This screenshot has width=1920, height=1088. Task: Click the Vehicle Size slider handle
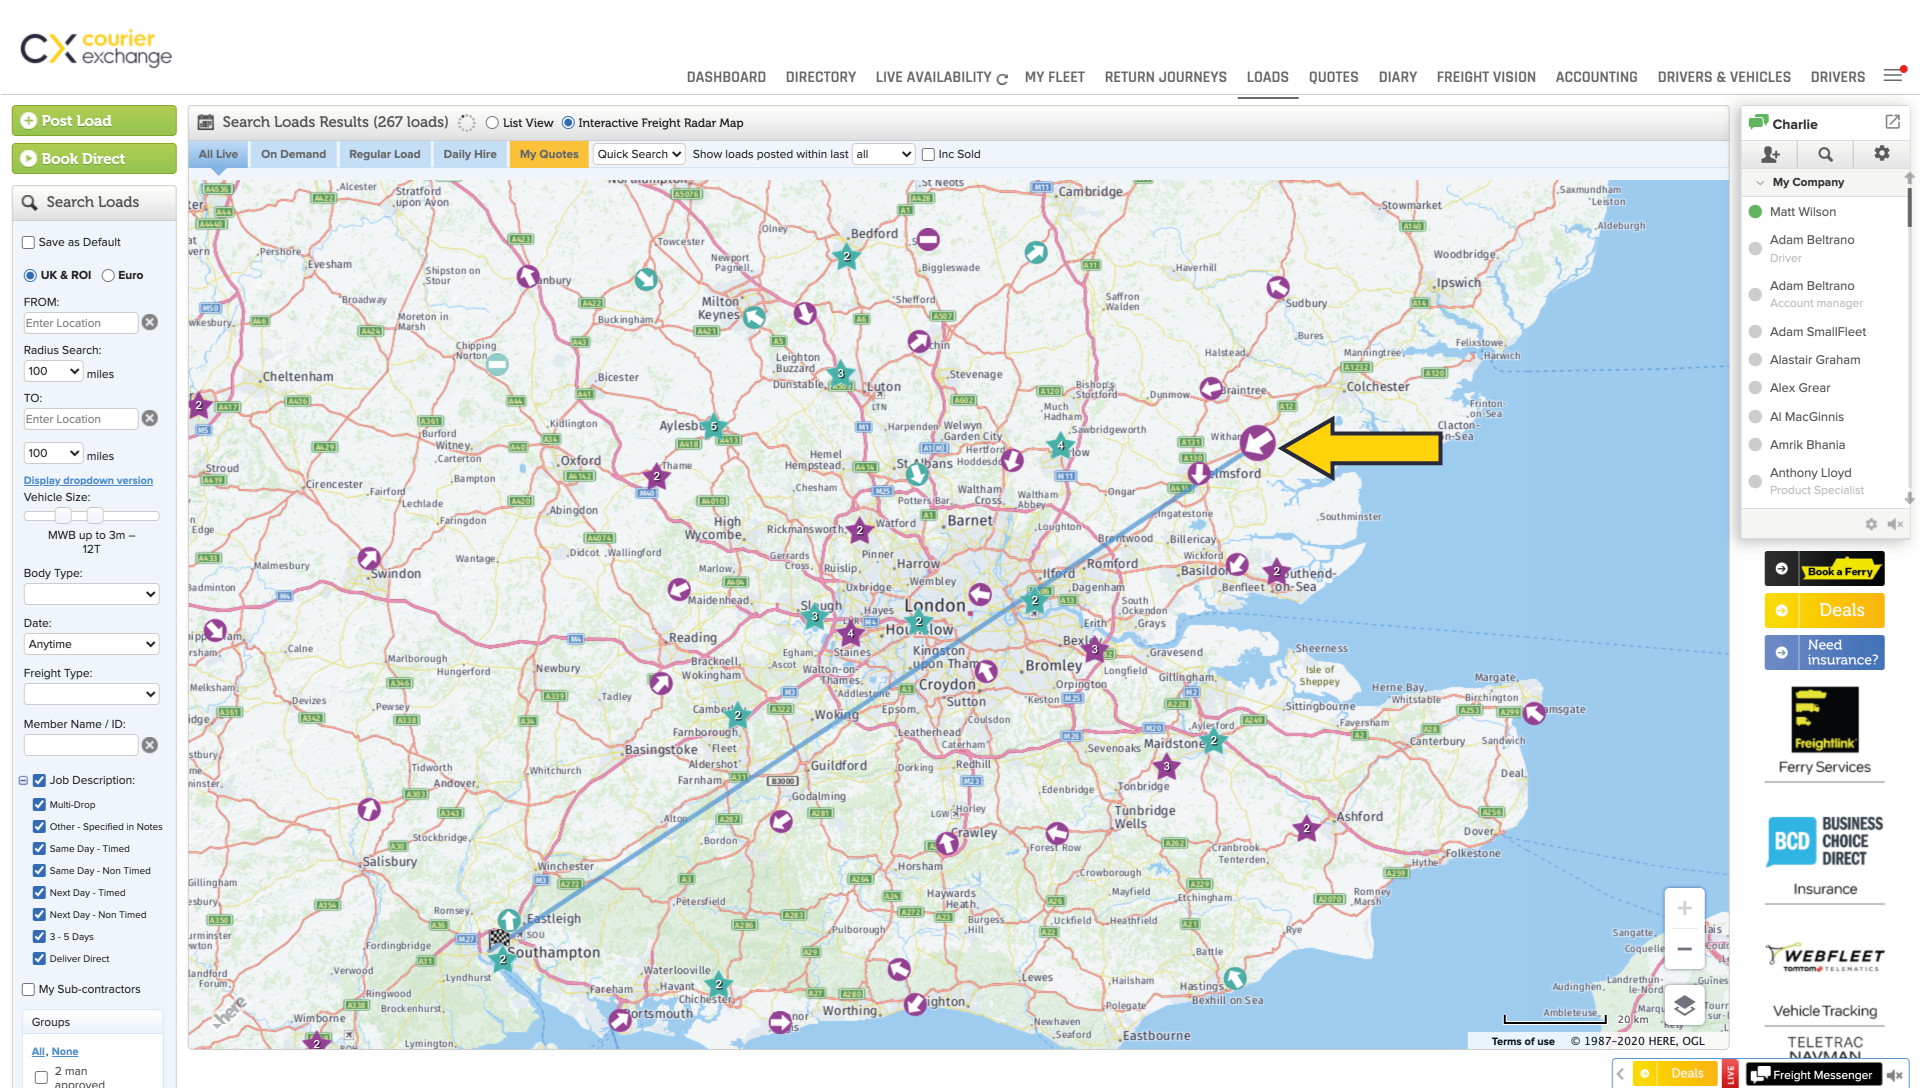coord(63,515)
